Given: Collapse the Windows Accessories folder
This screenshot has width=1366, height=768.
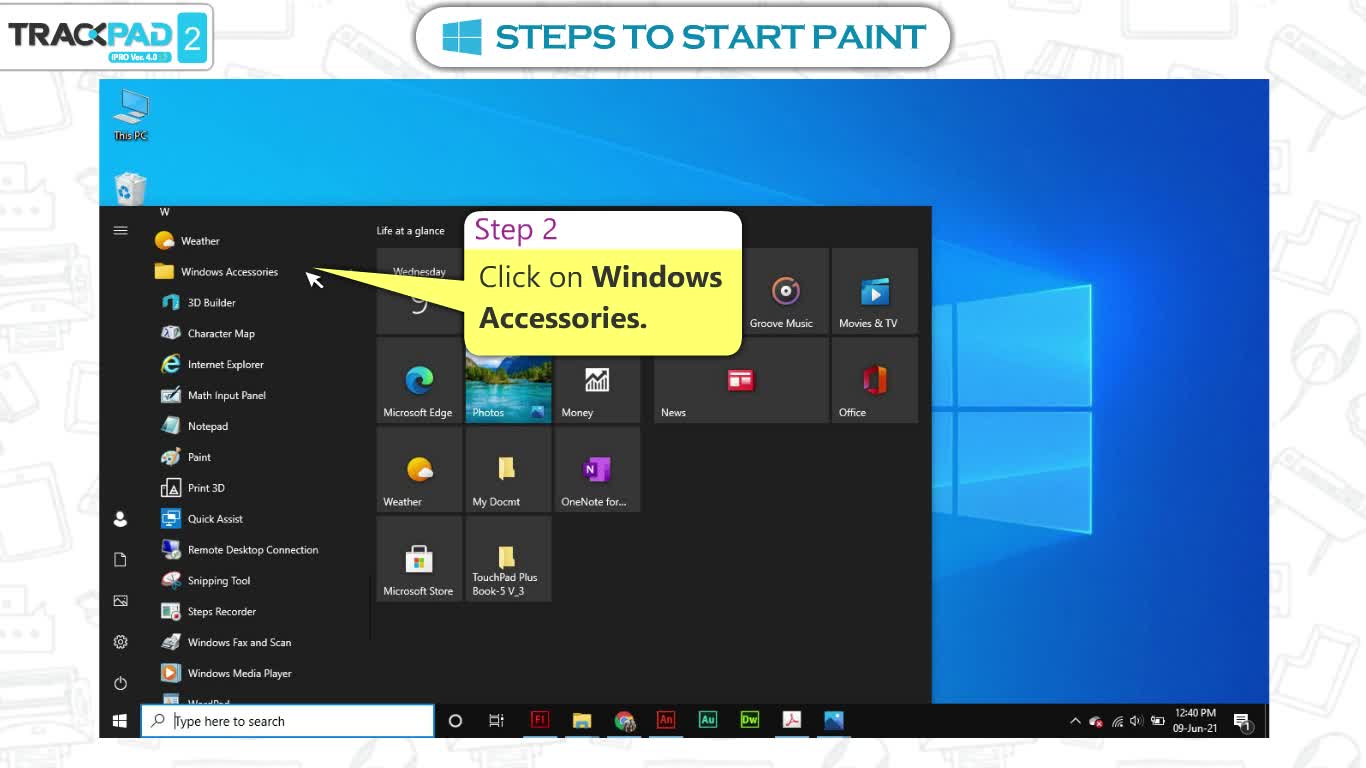Looking at the screenshot, I should pyautogui.click(x=216, y=272).
